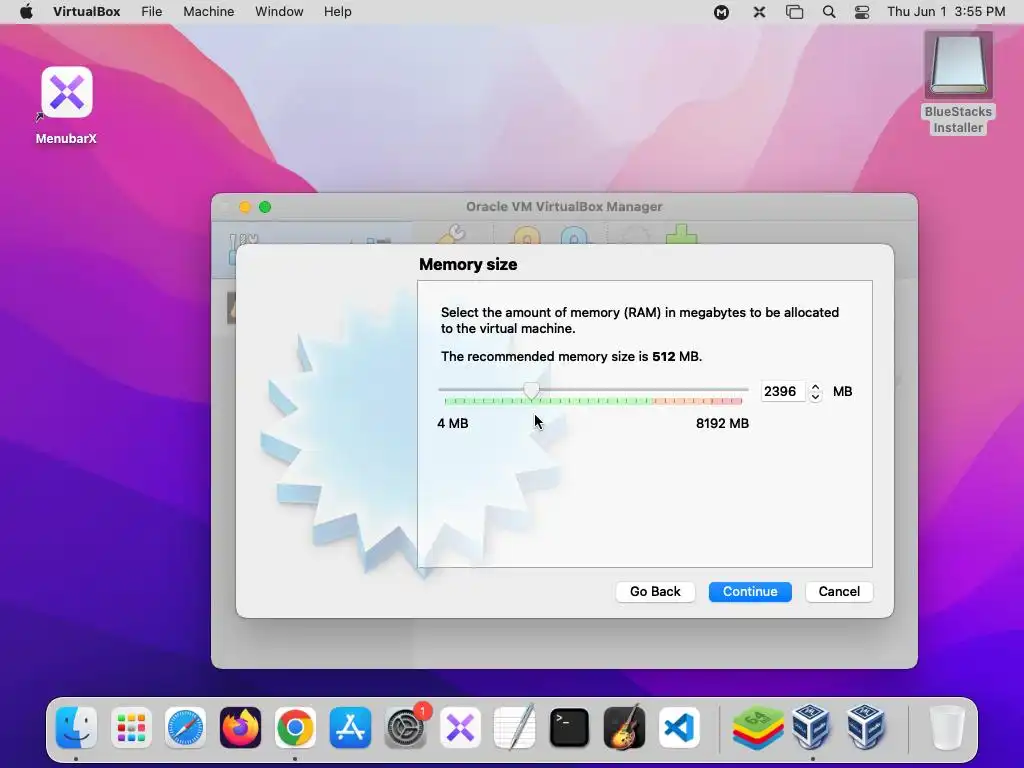Click the Stage Manager windows icon in menu bar
Viewport: 1024px width, 768px height.
click(x=794, y=12)
